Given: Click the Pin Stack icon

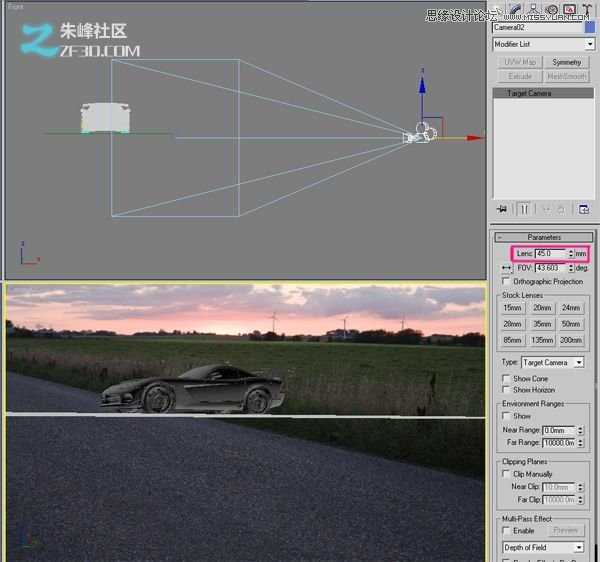Looking at the screenshot, I should pyautogui.click(x=502, y=209).
